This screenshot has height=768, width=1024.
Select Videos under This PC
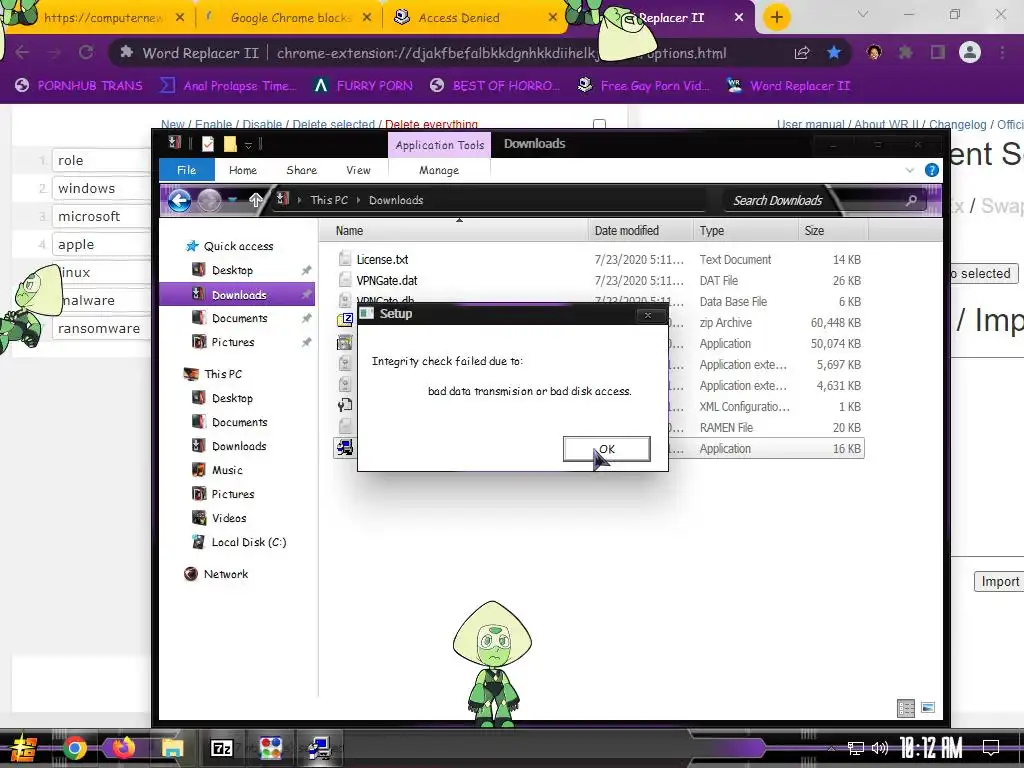(229, 518)
